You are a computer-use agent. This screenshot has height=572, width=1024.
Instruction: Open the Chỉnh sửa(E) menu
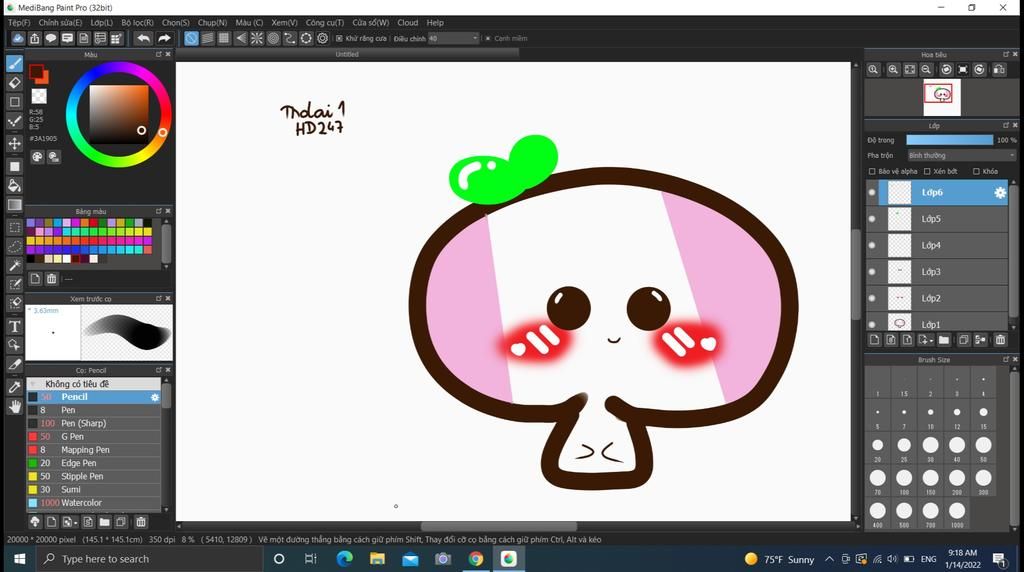click(60, 22)
